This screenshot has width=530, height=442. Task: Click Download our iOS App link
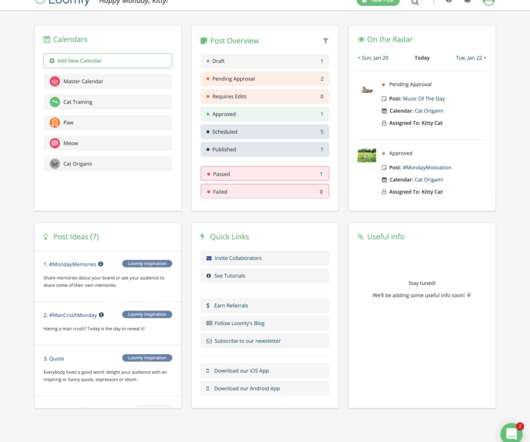click(265, 371)
